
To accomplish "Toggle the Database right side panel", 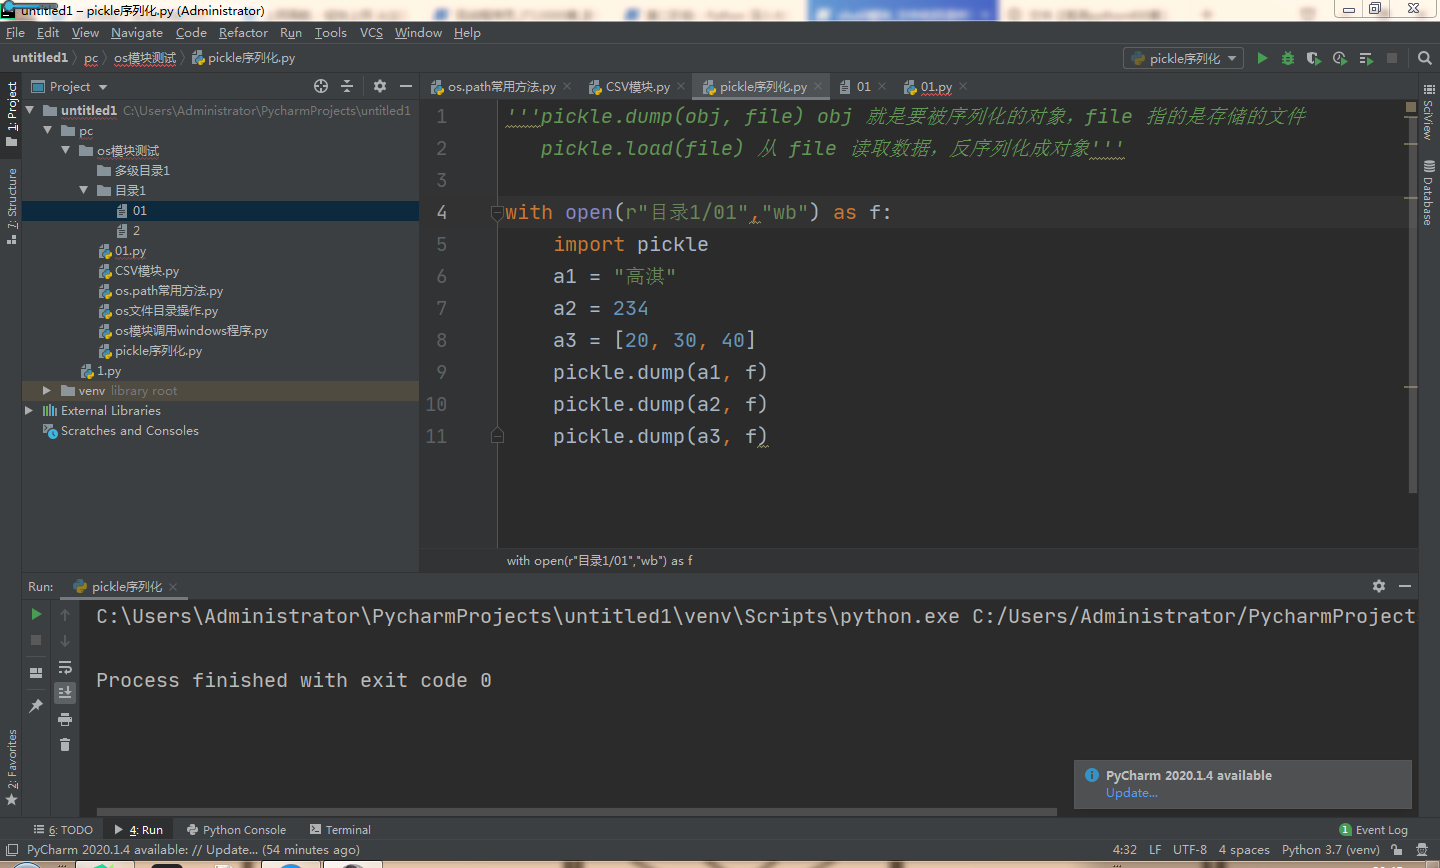I will 1428,193.
